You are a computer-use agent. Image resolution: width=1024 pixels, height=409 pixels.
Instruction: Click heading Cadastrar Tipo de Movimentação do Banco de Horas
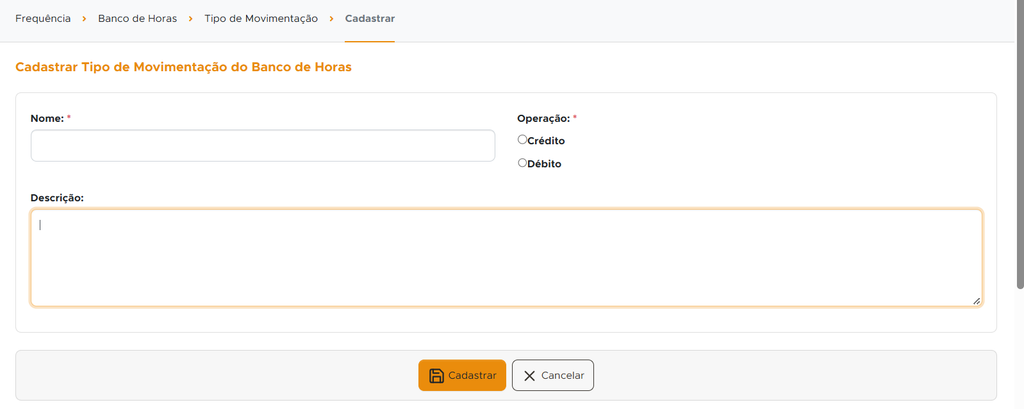click(x=184, y=67)
